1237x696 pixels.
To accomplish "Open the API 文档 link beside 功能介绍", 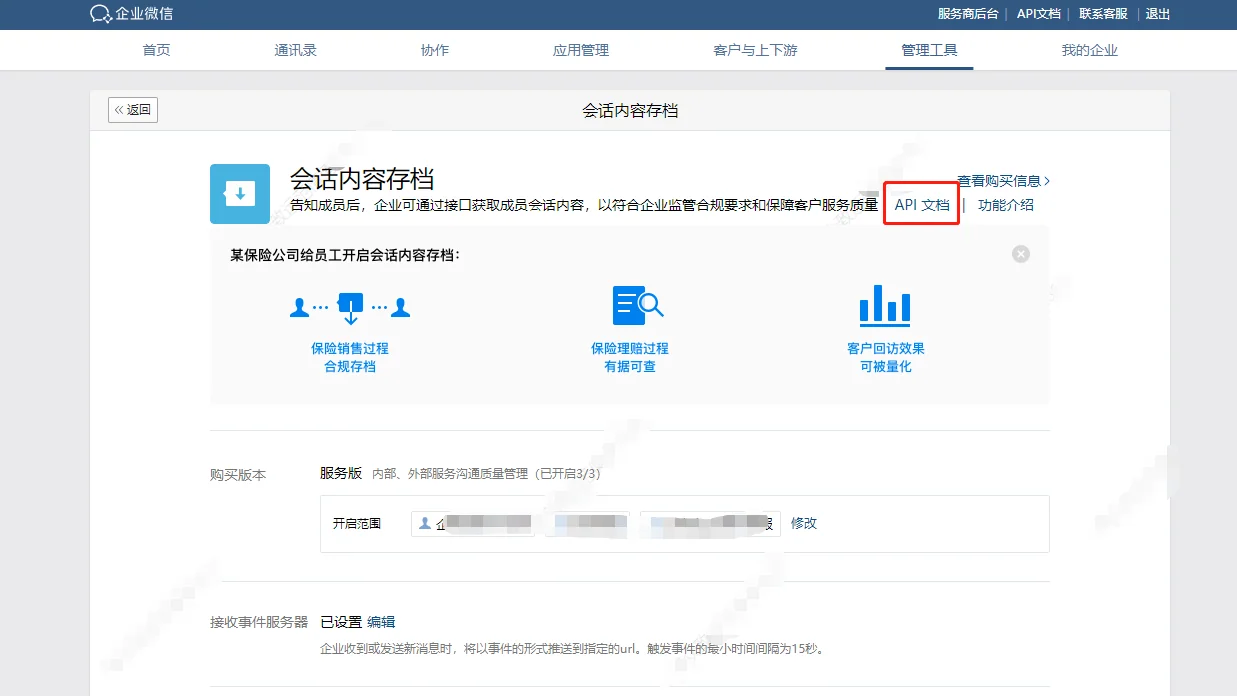I will [x=922, y=205].
